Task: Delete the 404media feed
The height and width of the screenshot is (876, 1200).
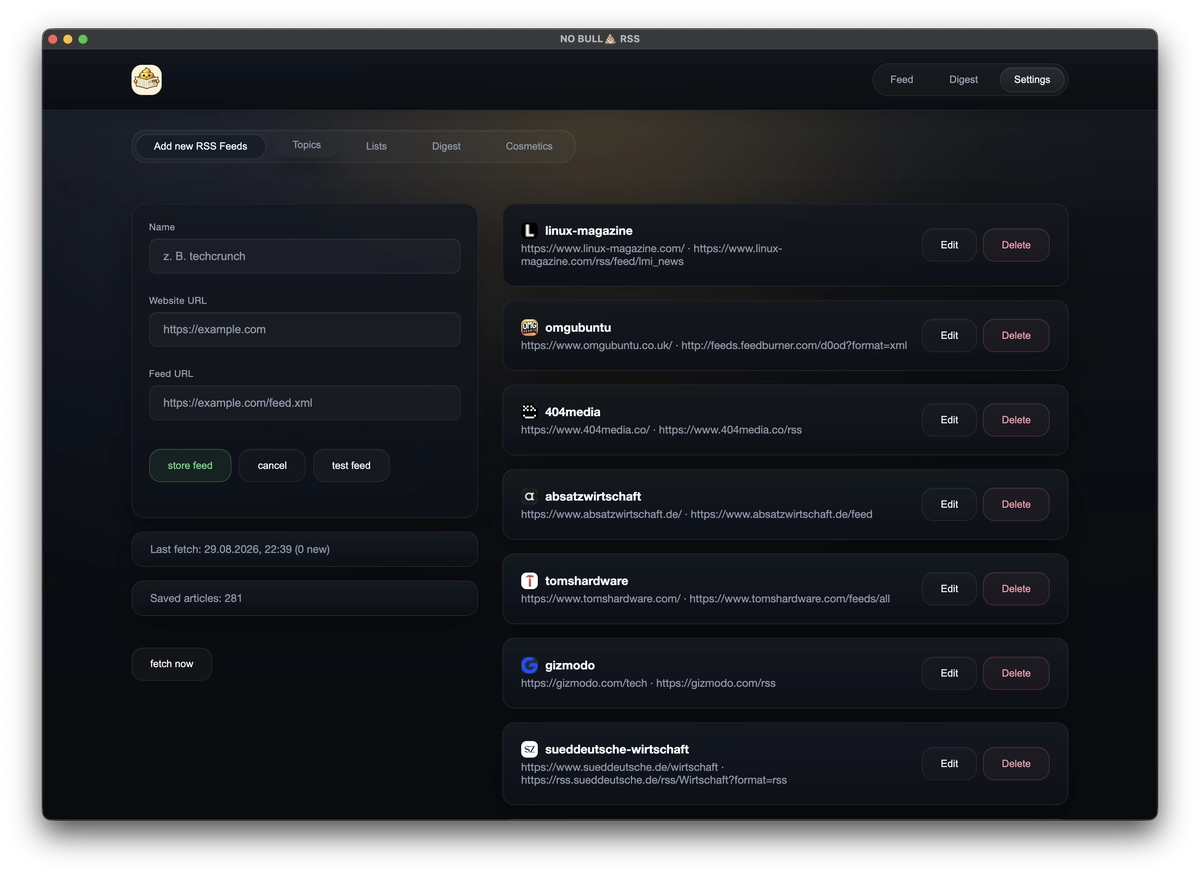Action: point(1016,420)
